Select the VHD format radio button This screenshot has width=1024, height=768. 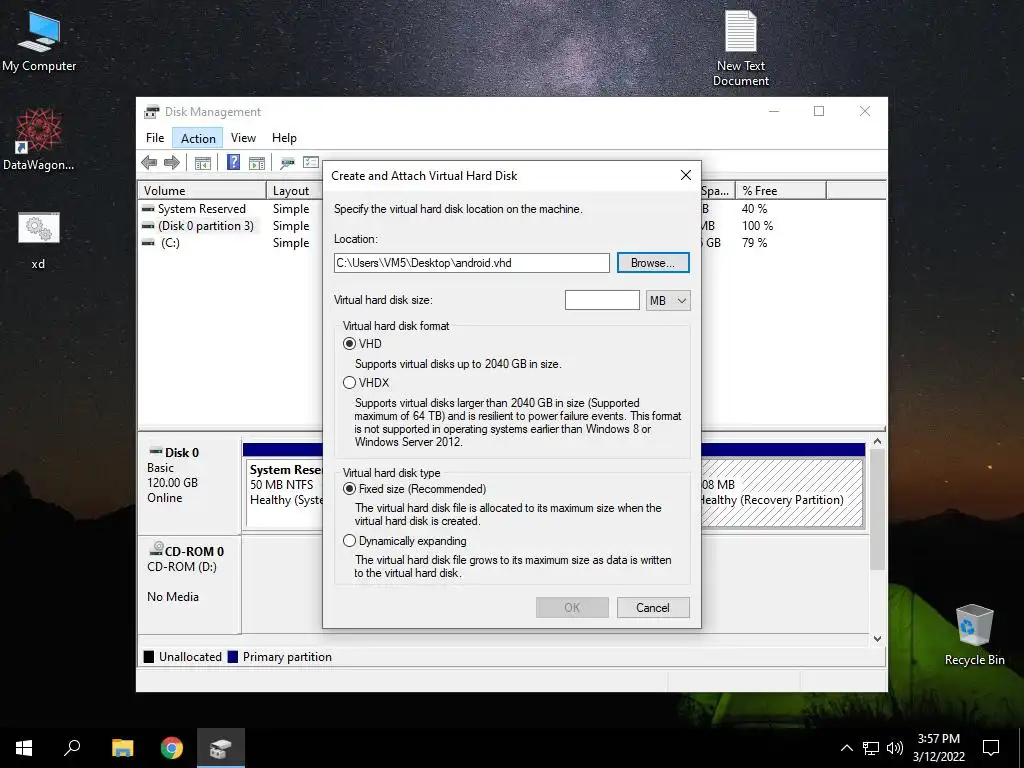(x=349, y=344)
